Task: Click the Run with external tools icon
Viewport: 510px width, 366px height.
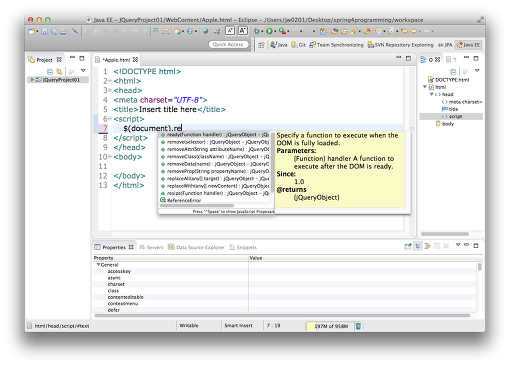Action: [x=282, y=31]
